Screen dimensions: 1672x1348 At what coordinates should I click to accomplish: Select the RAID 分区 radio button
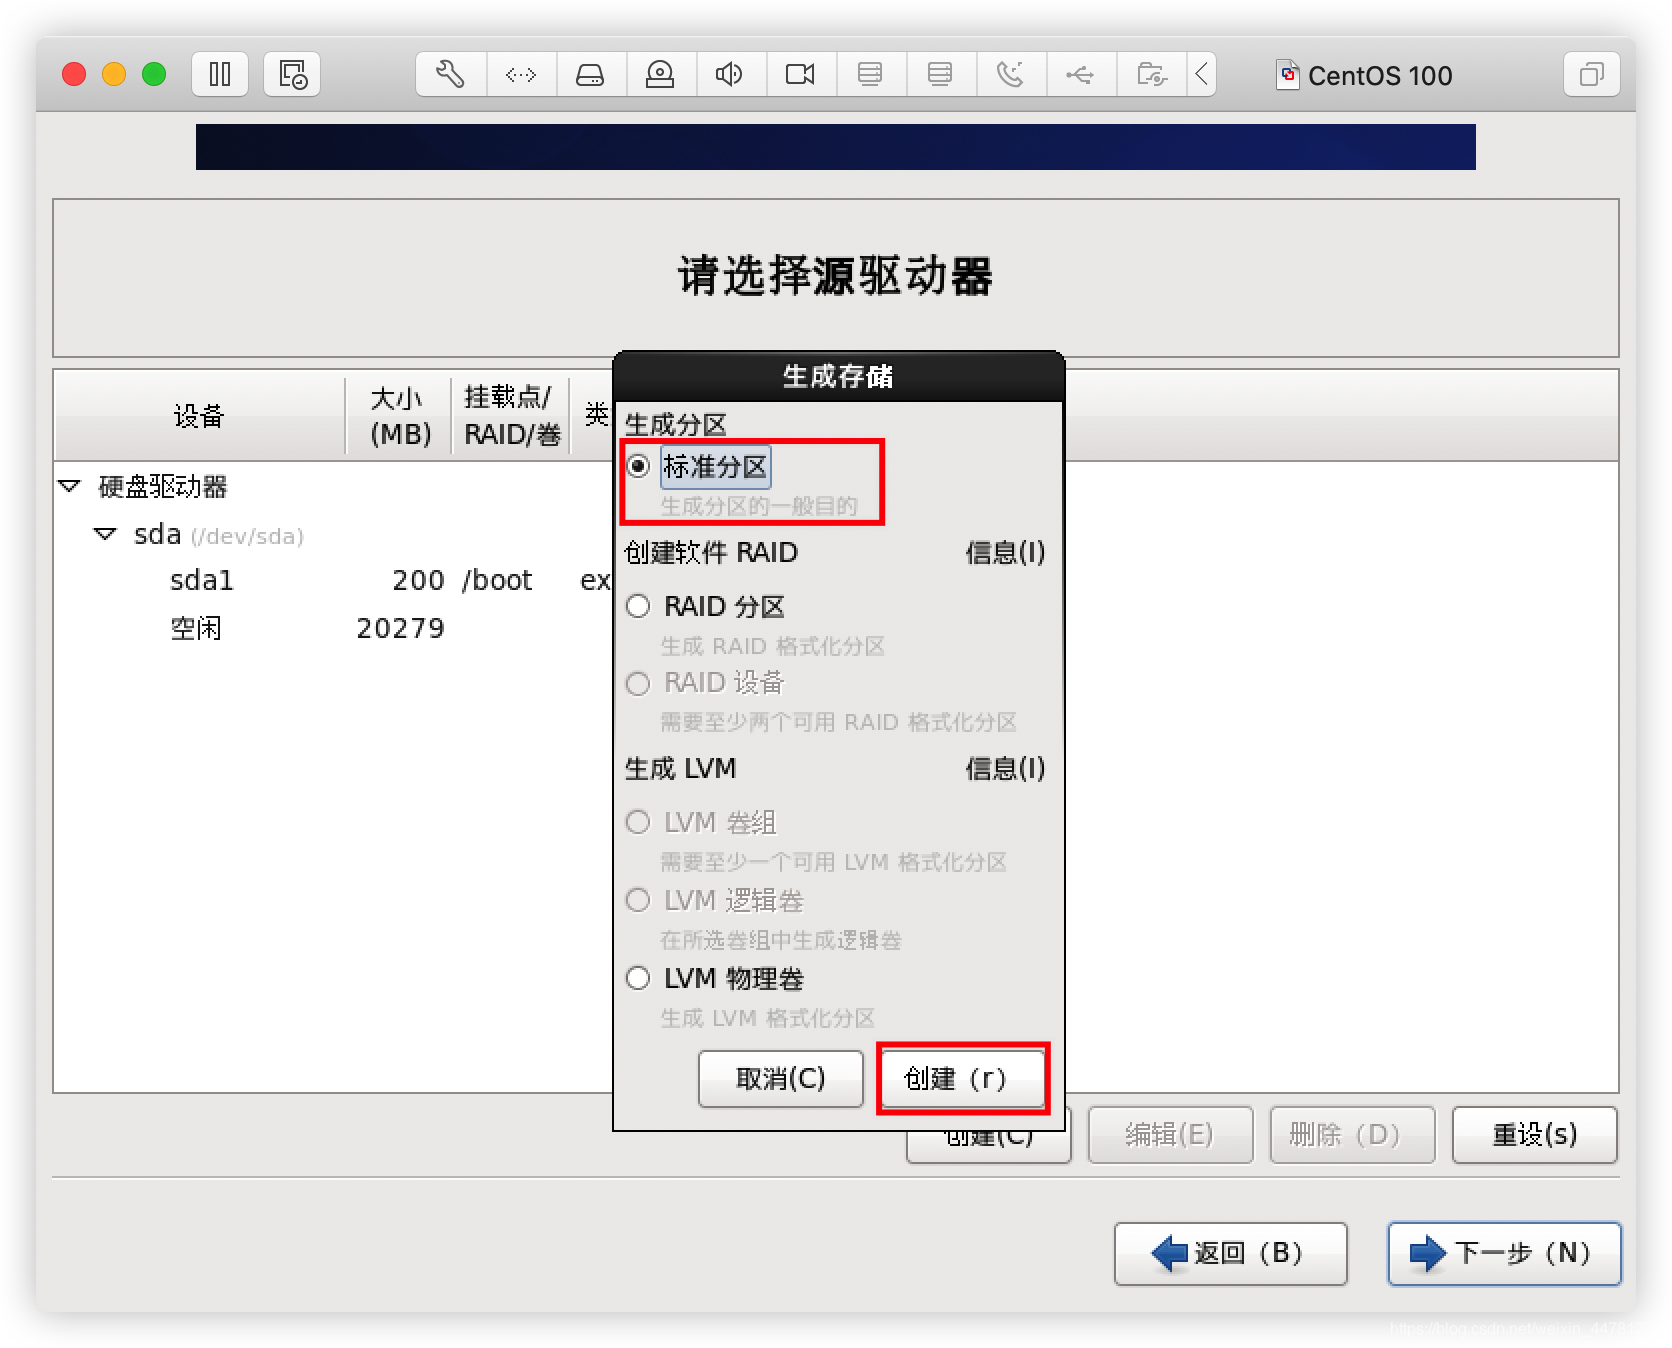tap(638, 606)
